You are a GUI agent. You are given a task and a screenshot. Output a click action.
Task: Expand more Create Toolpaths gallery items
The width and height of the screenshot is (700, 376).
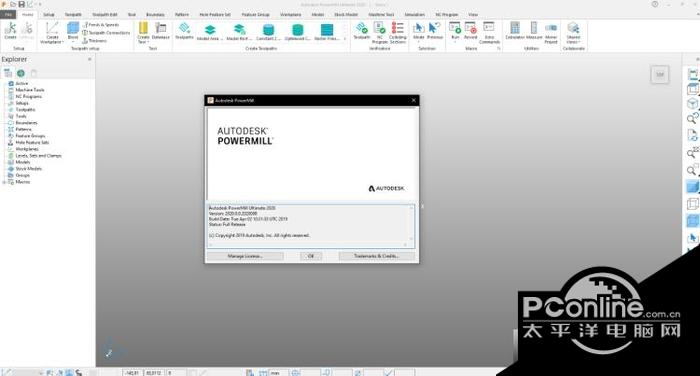tap(345, 39)
